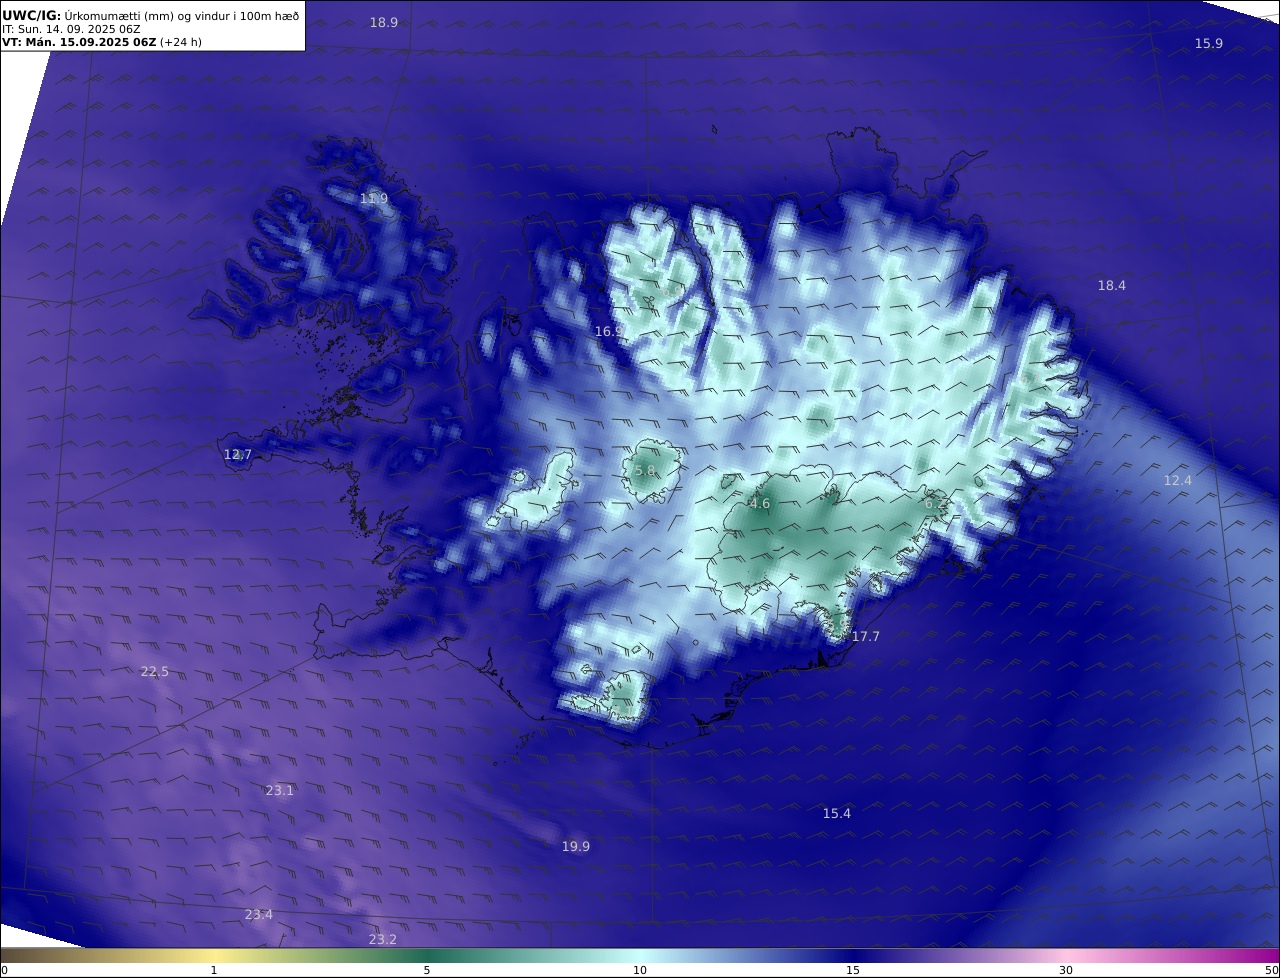Click the 23.4 value near the bottom
The width and height of the screenshot is (1280, 978).
pyautogui.click(x=259, y=914)
